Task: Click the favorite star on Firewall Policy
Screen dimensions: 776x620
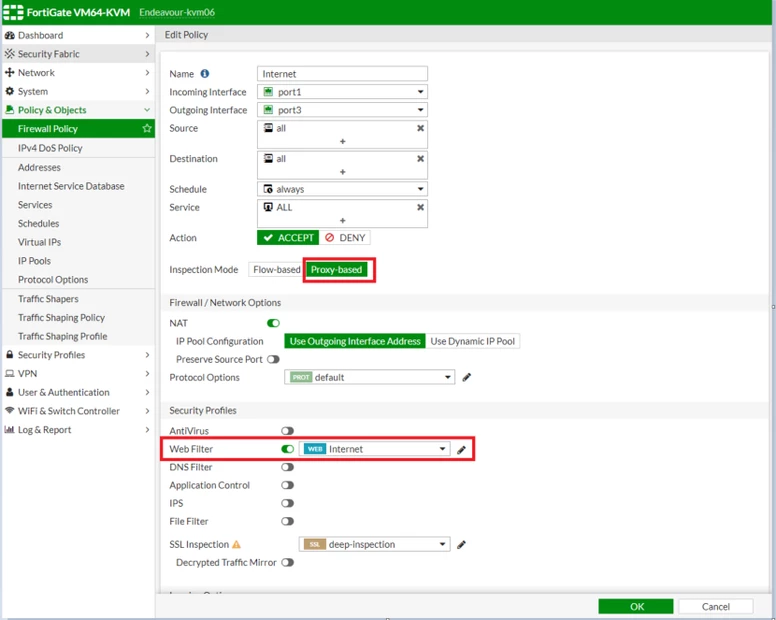Action: click(147, 129)
